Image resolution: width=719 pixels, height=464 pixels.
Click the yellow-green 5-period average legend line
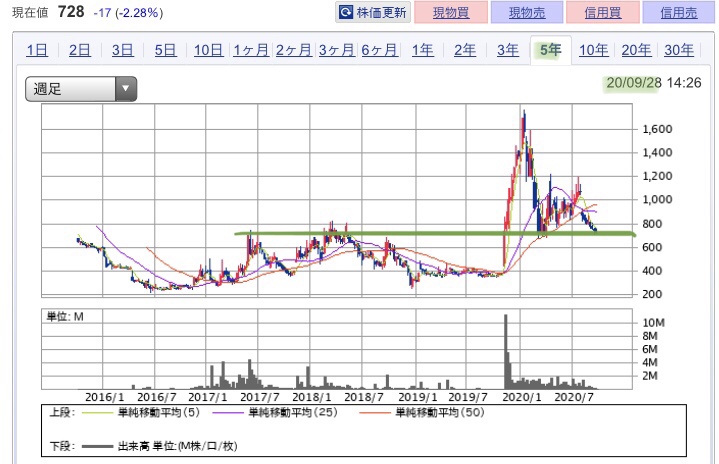(x=97, y=413)
